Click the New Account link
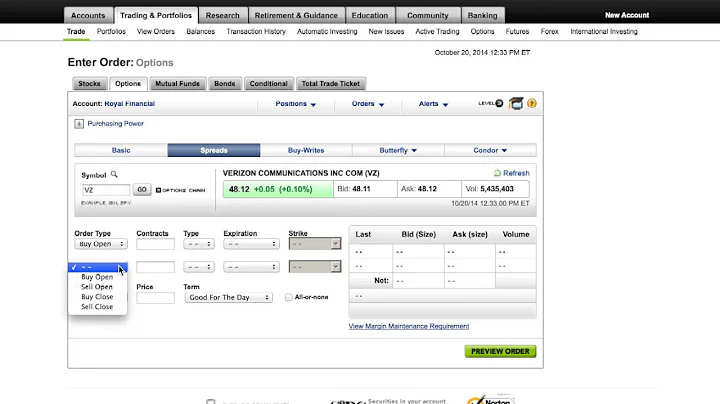720x404 pixels. click(x=627, y=15)
